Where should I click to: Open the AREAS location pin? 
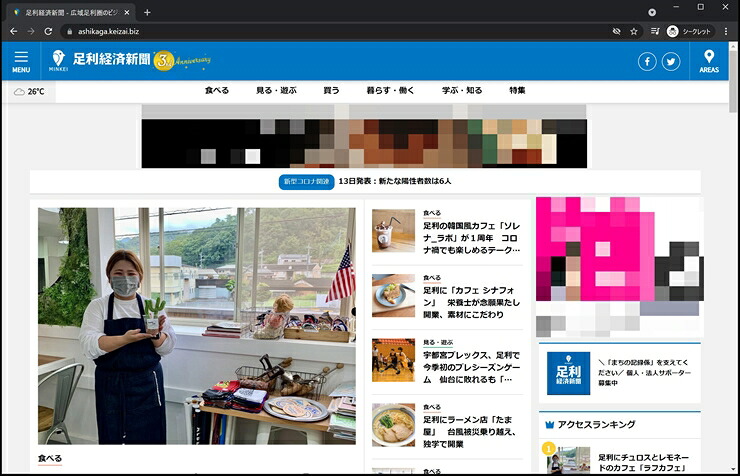[x=709, y=61]
